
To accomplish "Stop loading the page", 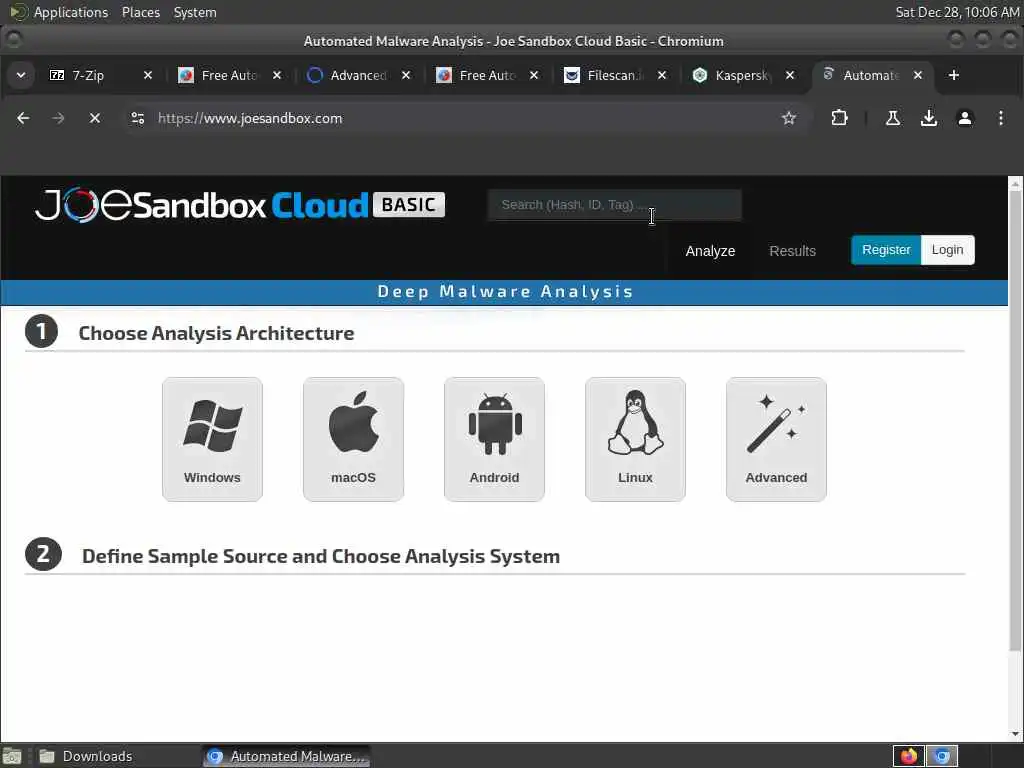I will click(x=95, y=118).
